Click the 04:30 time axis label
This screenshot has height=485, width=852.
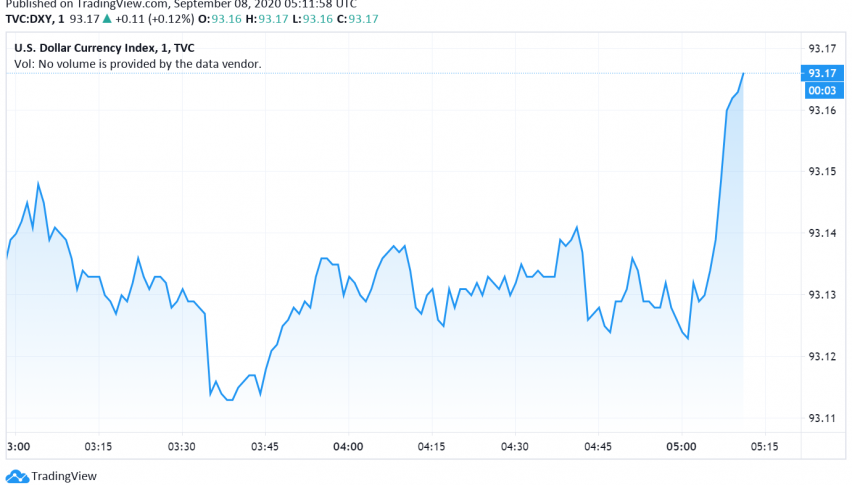[x=515, y=446]
